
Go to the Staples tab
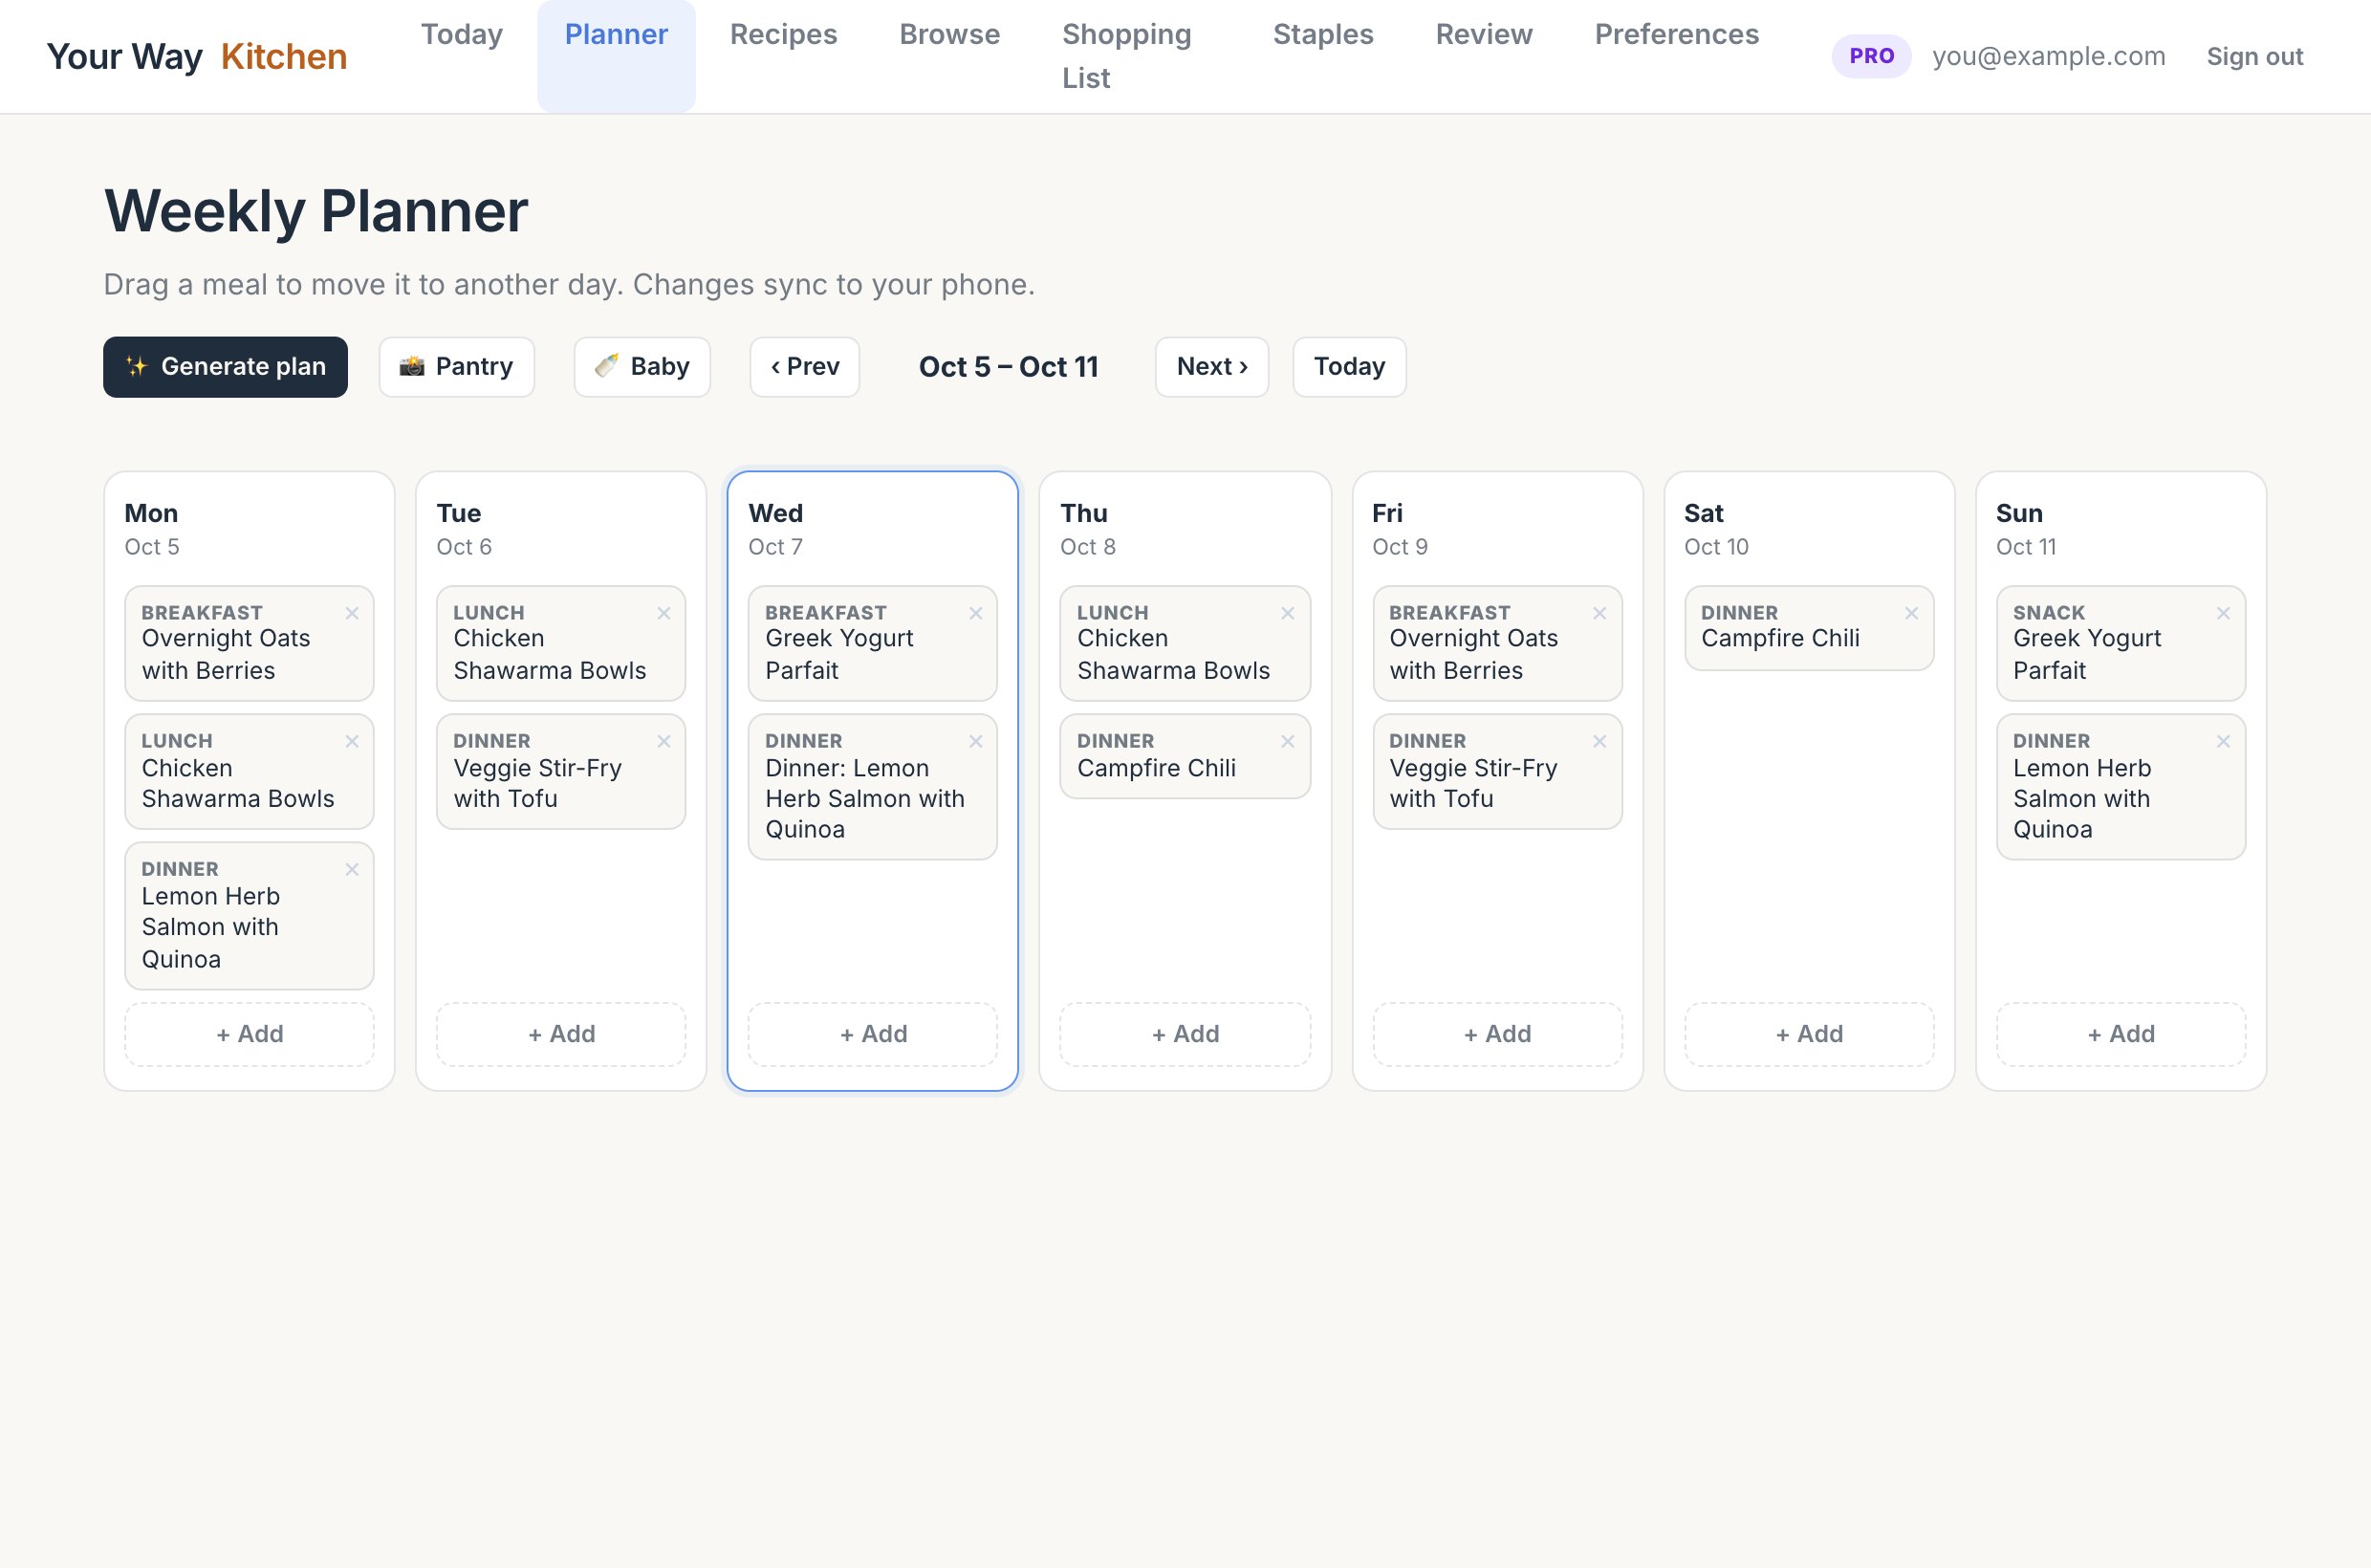(x=1323, y=35)
